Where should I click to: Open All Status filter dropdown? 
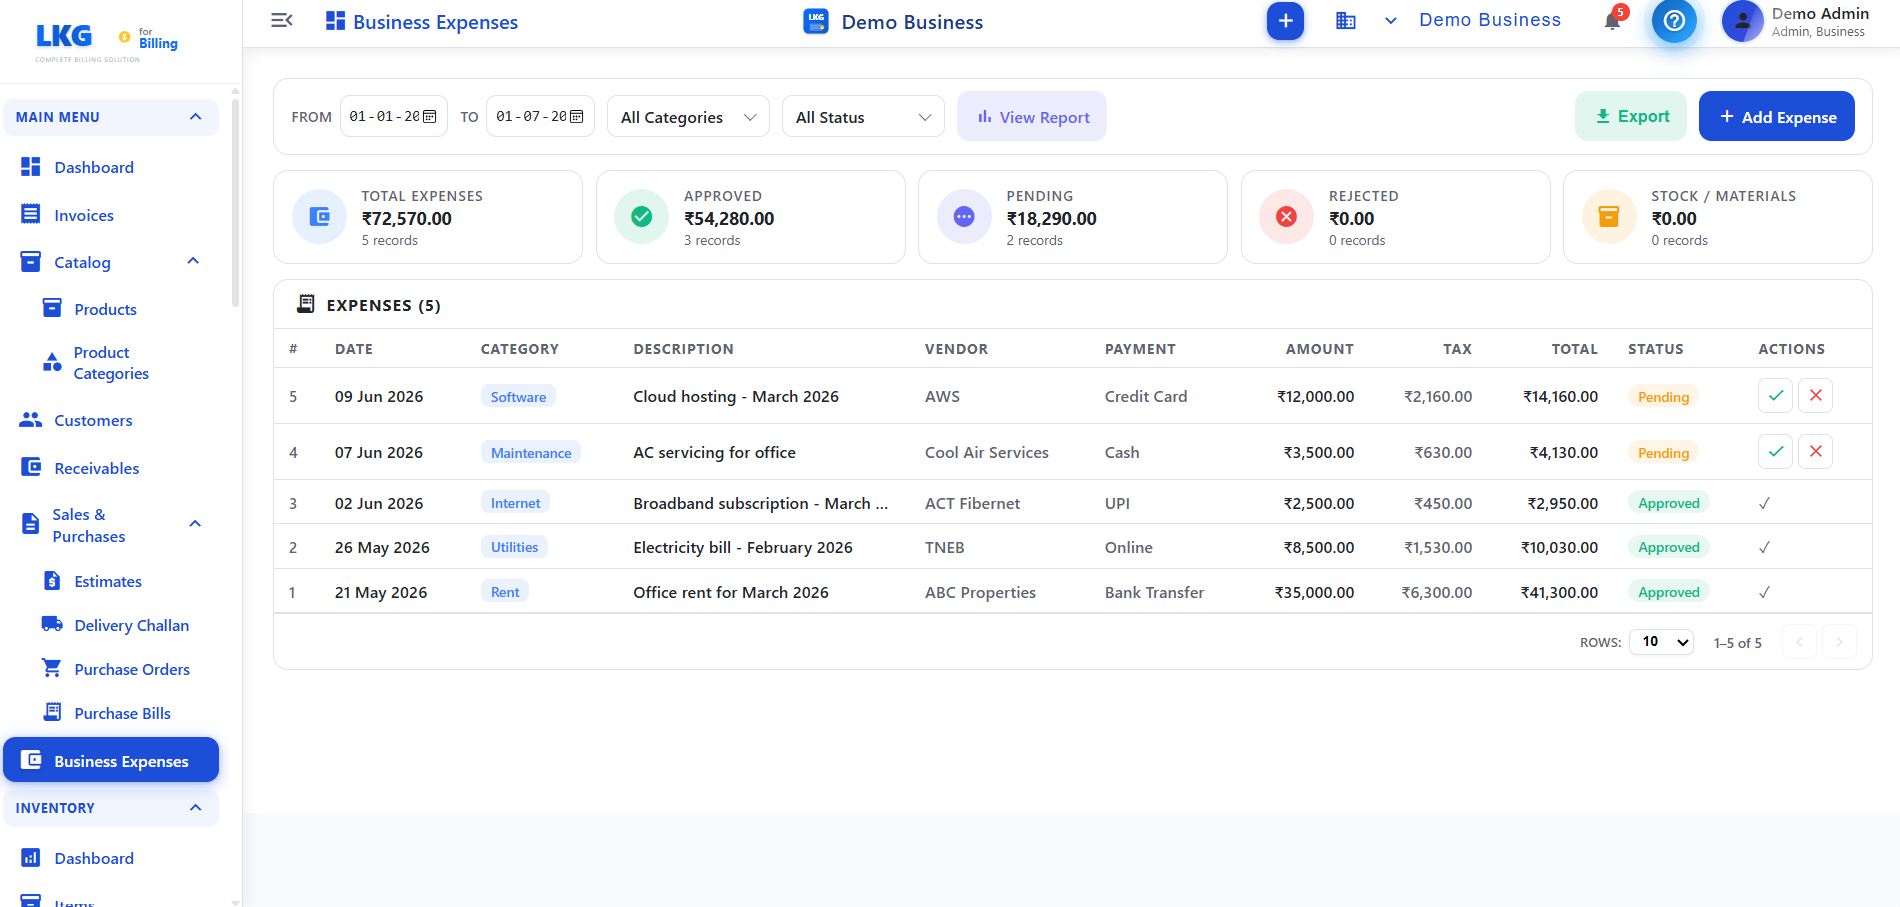click(863, 117)
